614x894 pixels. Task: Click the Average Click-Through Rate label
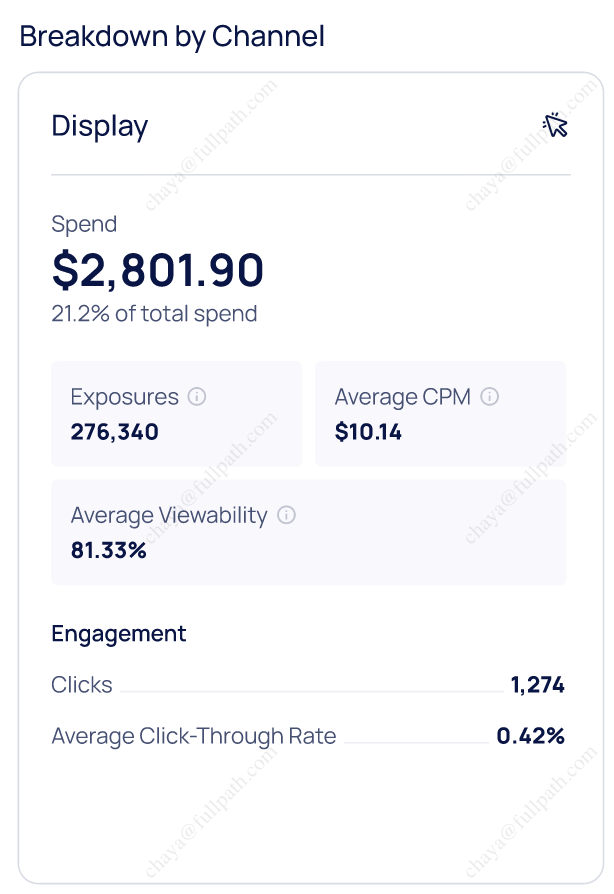[194, 737]
